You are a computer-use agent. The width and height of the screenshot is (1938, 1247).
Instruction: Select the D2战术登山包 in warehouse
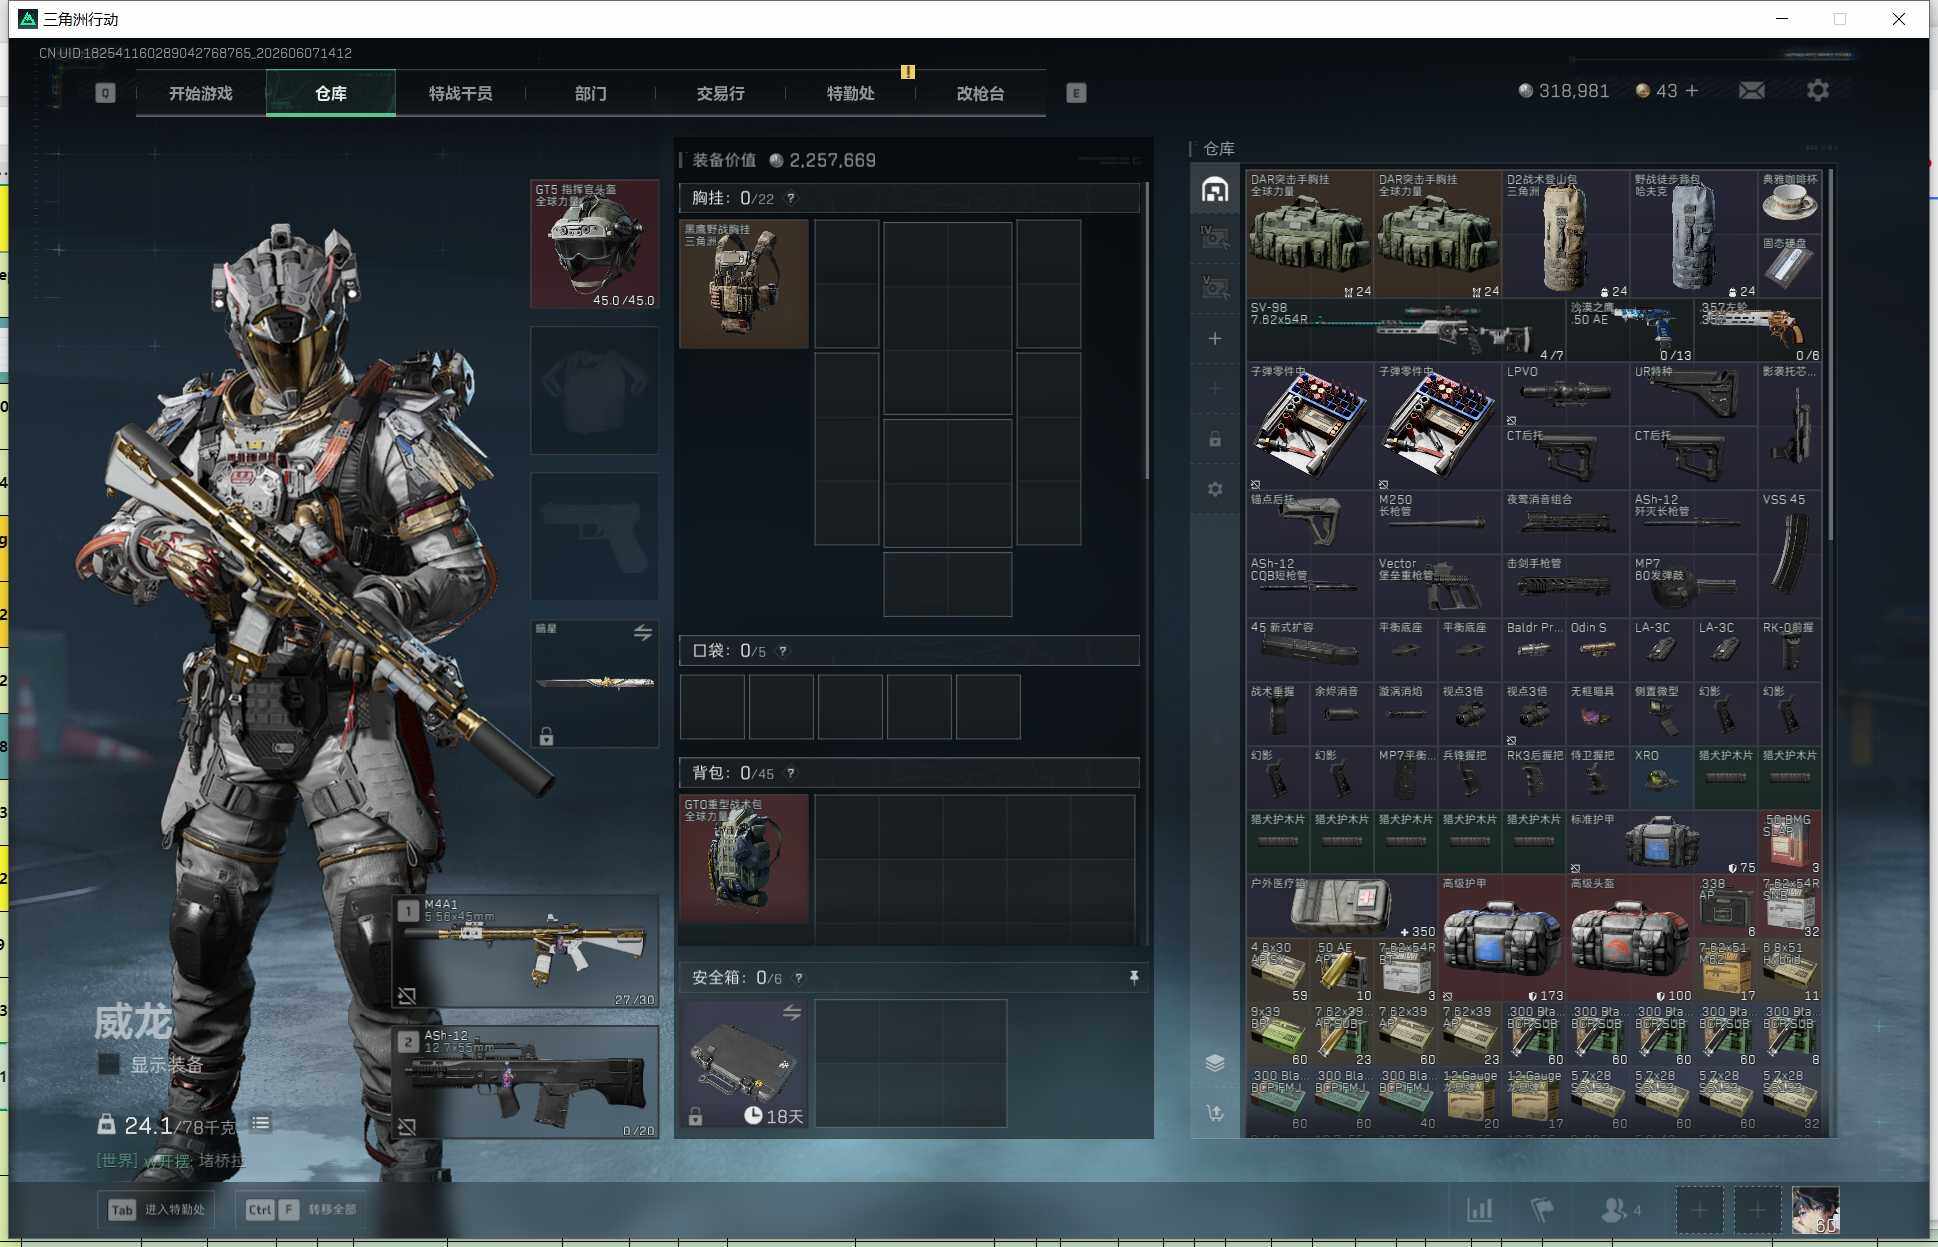[x=1566, y=234]
